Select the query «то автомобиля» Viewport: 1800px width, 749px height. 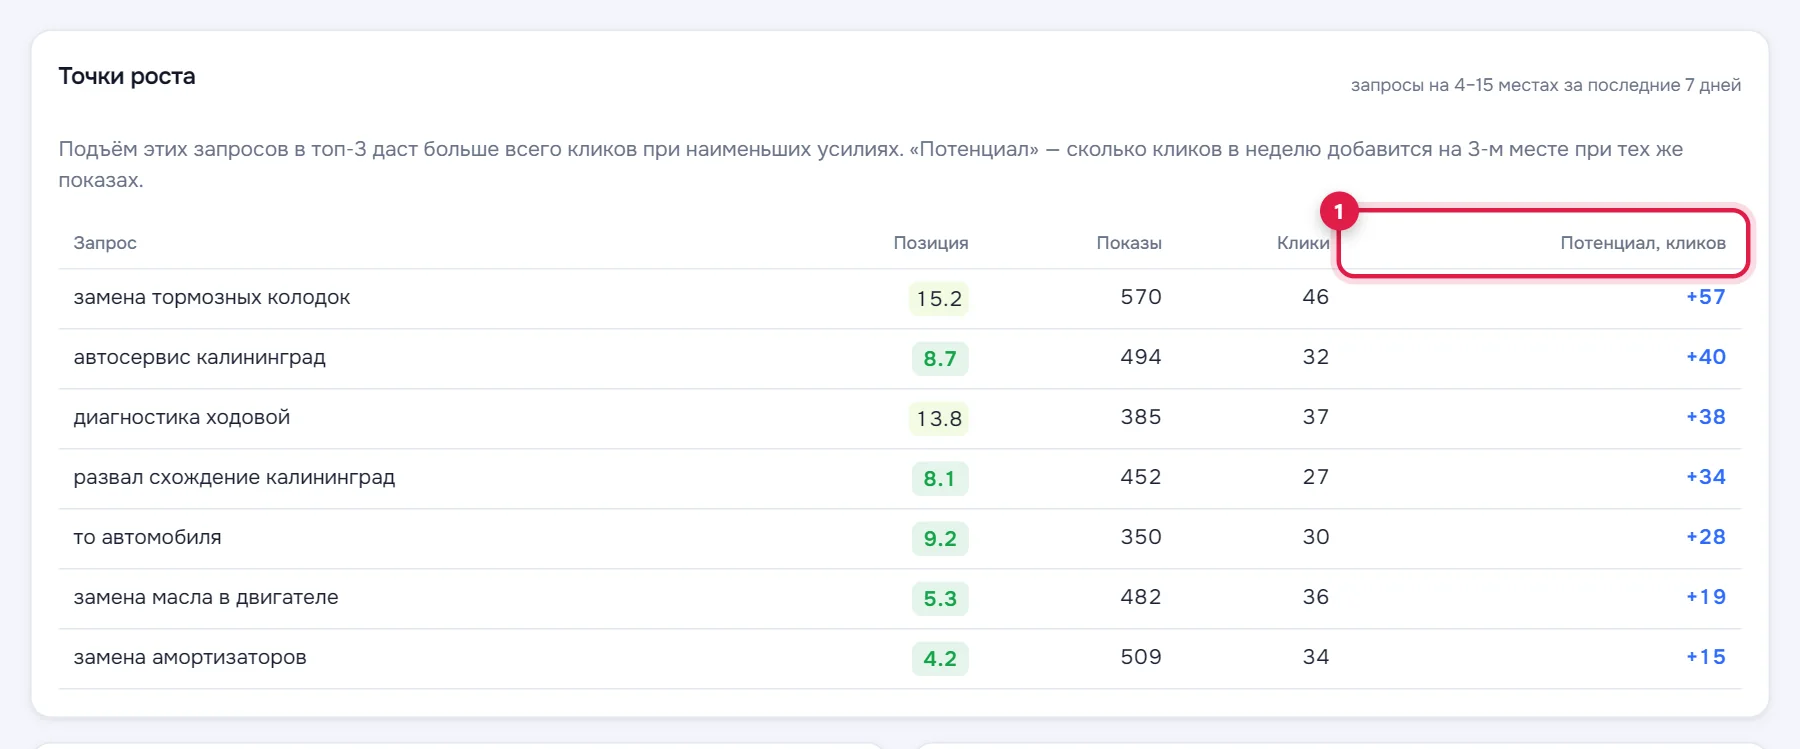coord(147,538)
